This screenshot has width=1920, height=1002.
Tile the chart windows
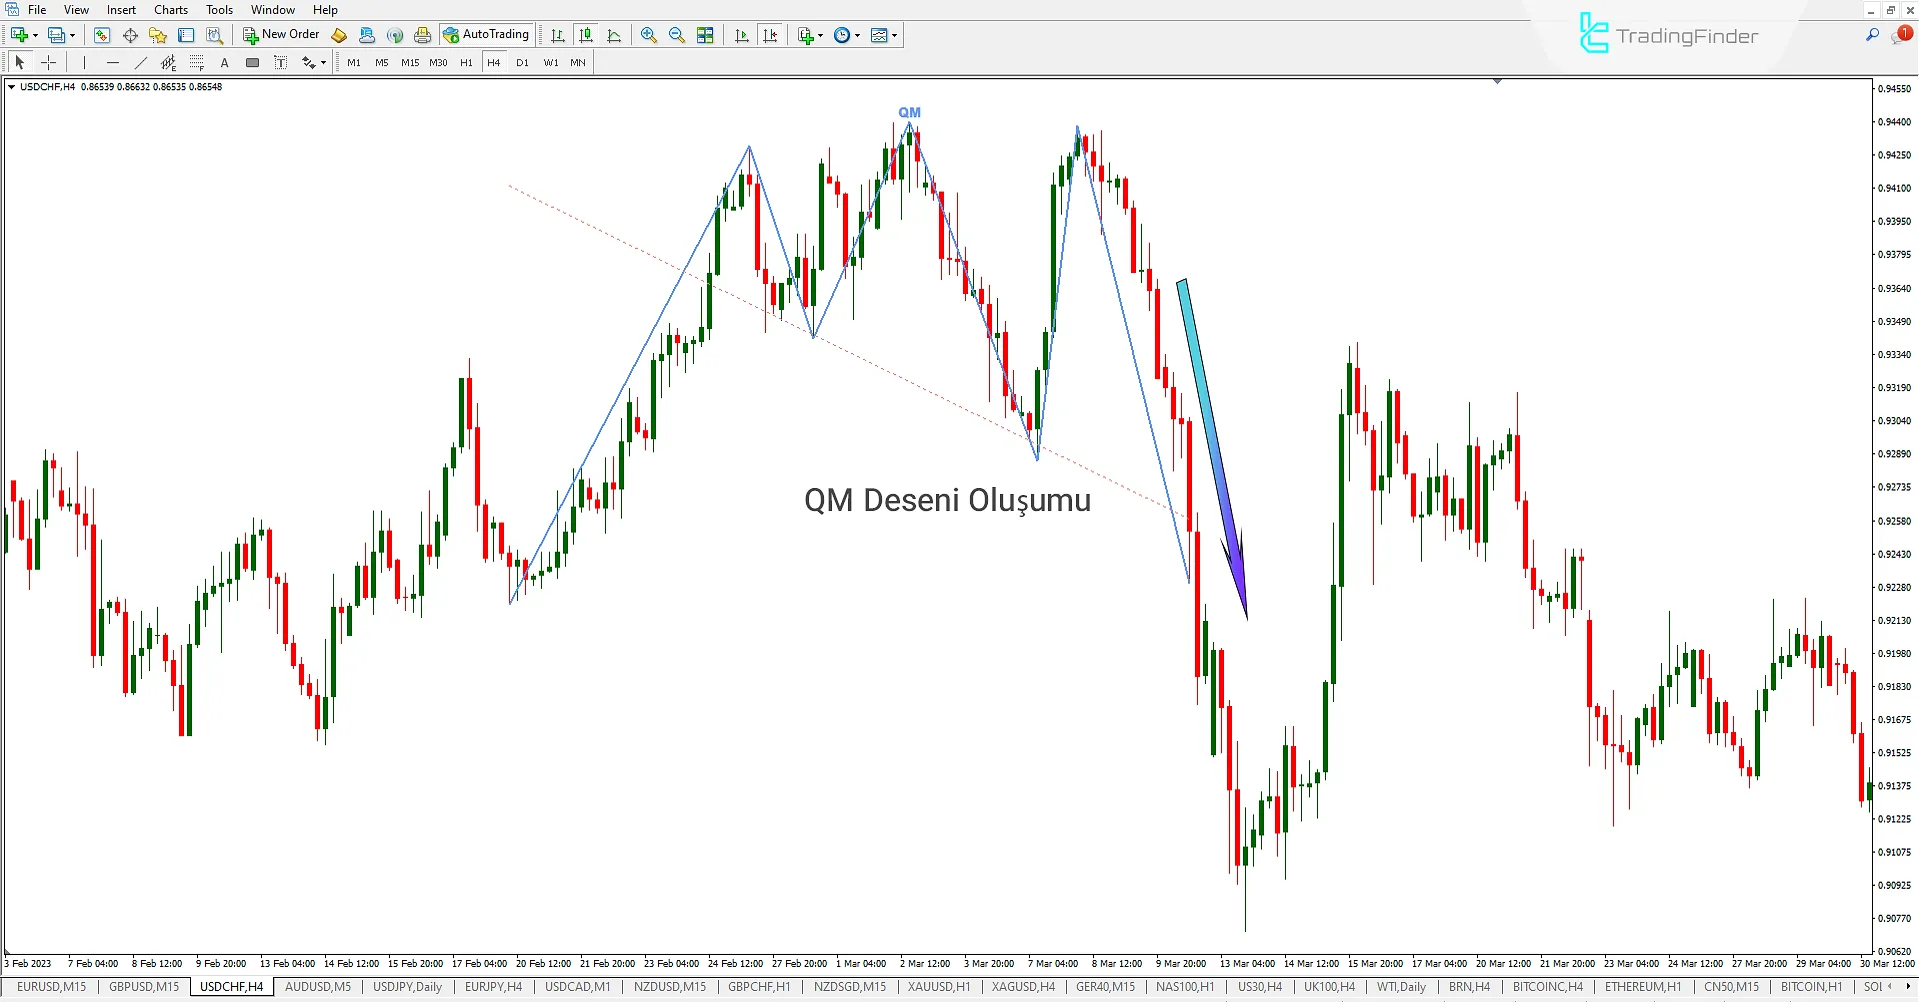pyautogui.click(x=705, y=35)
